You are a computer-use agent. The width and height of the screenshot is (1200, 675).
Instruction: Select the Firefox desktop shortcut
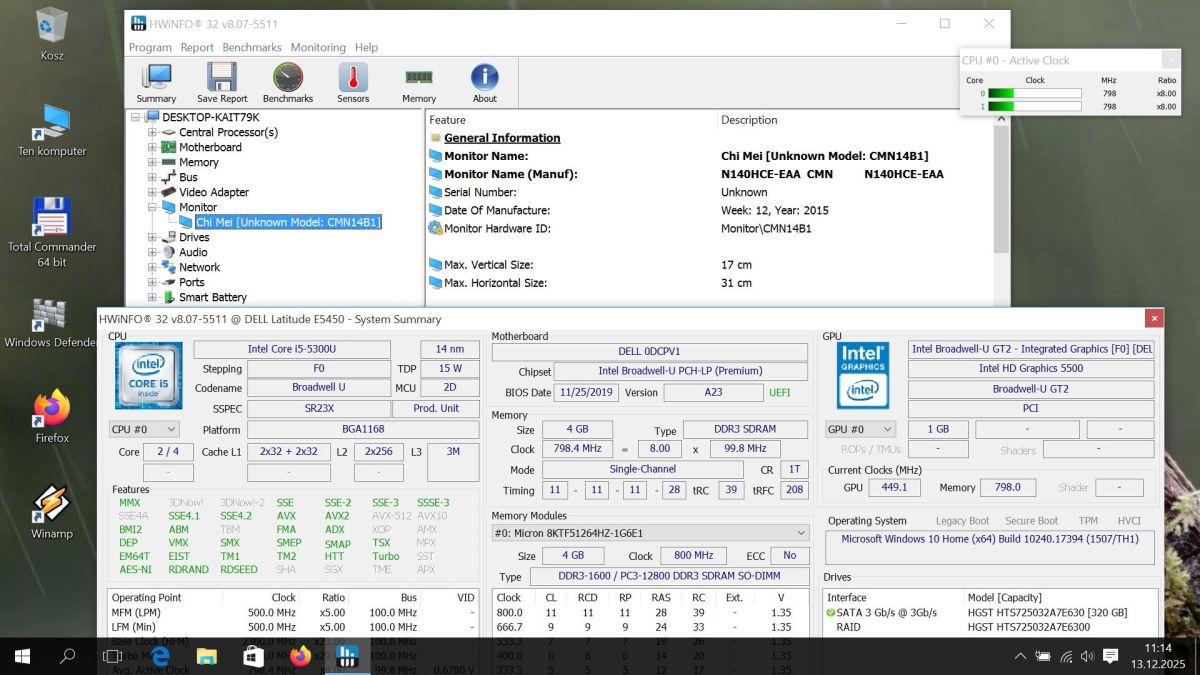pos(52,417)
